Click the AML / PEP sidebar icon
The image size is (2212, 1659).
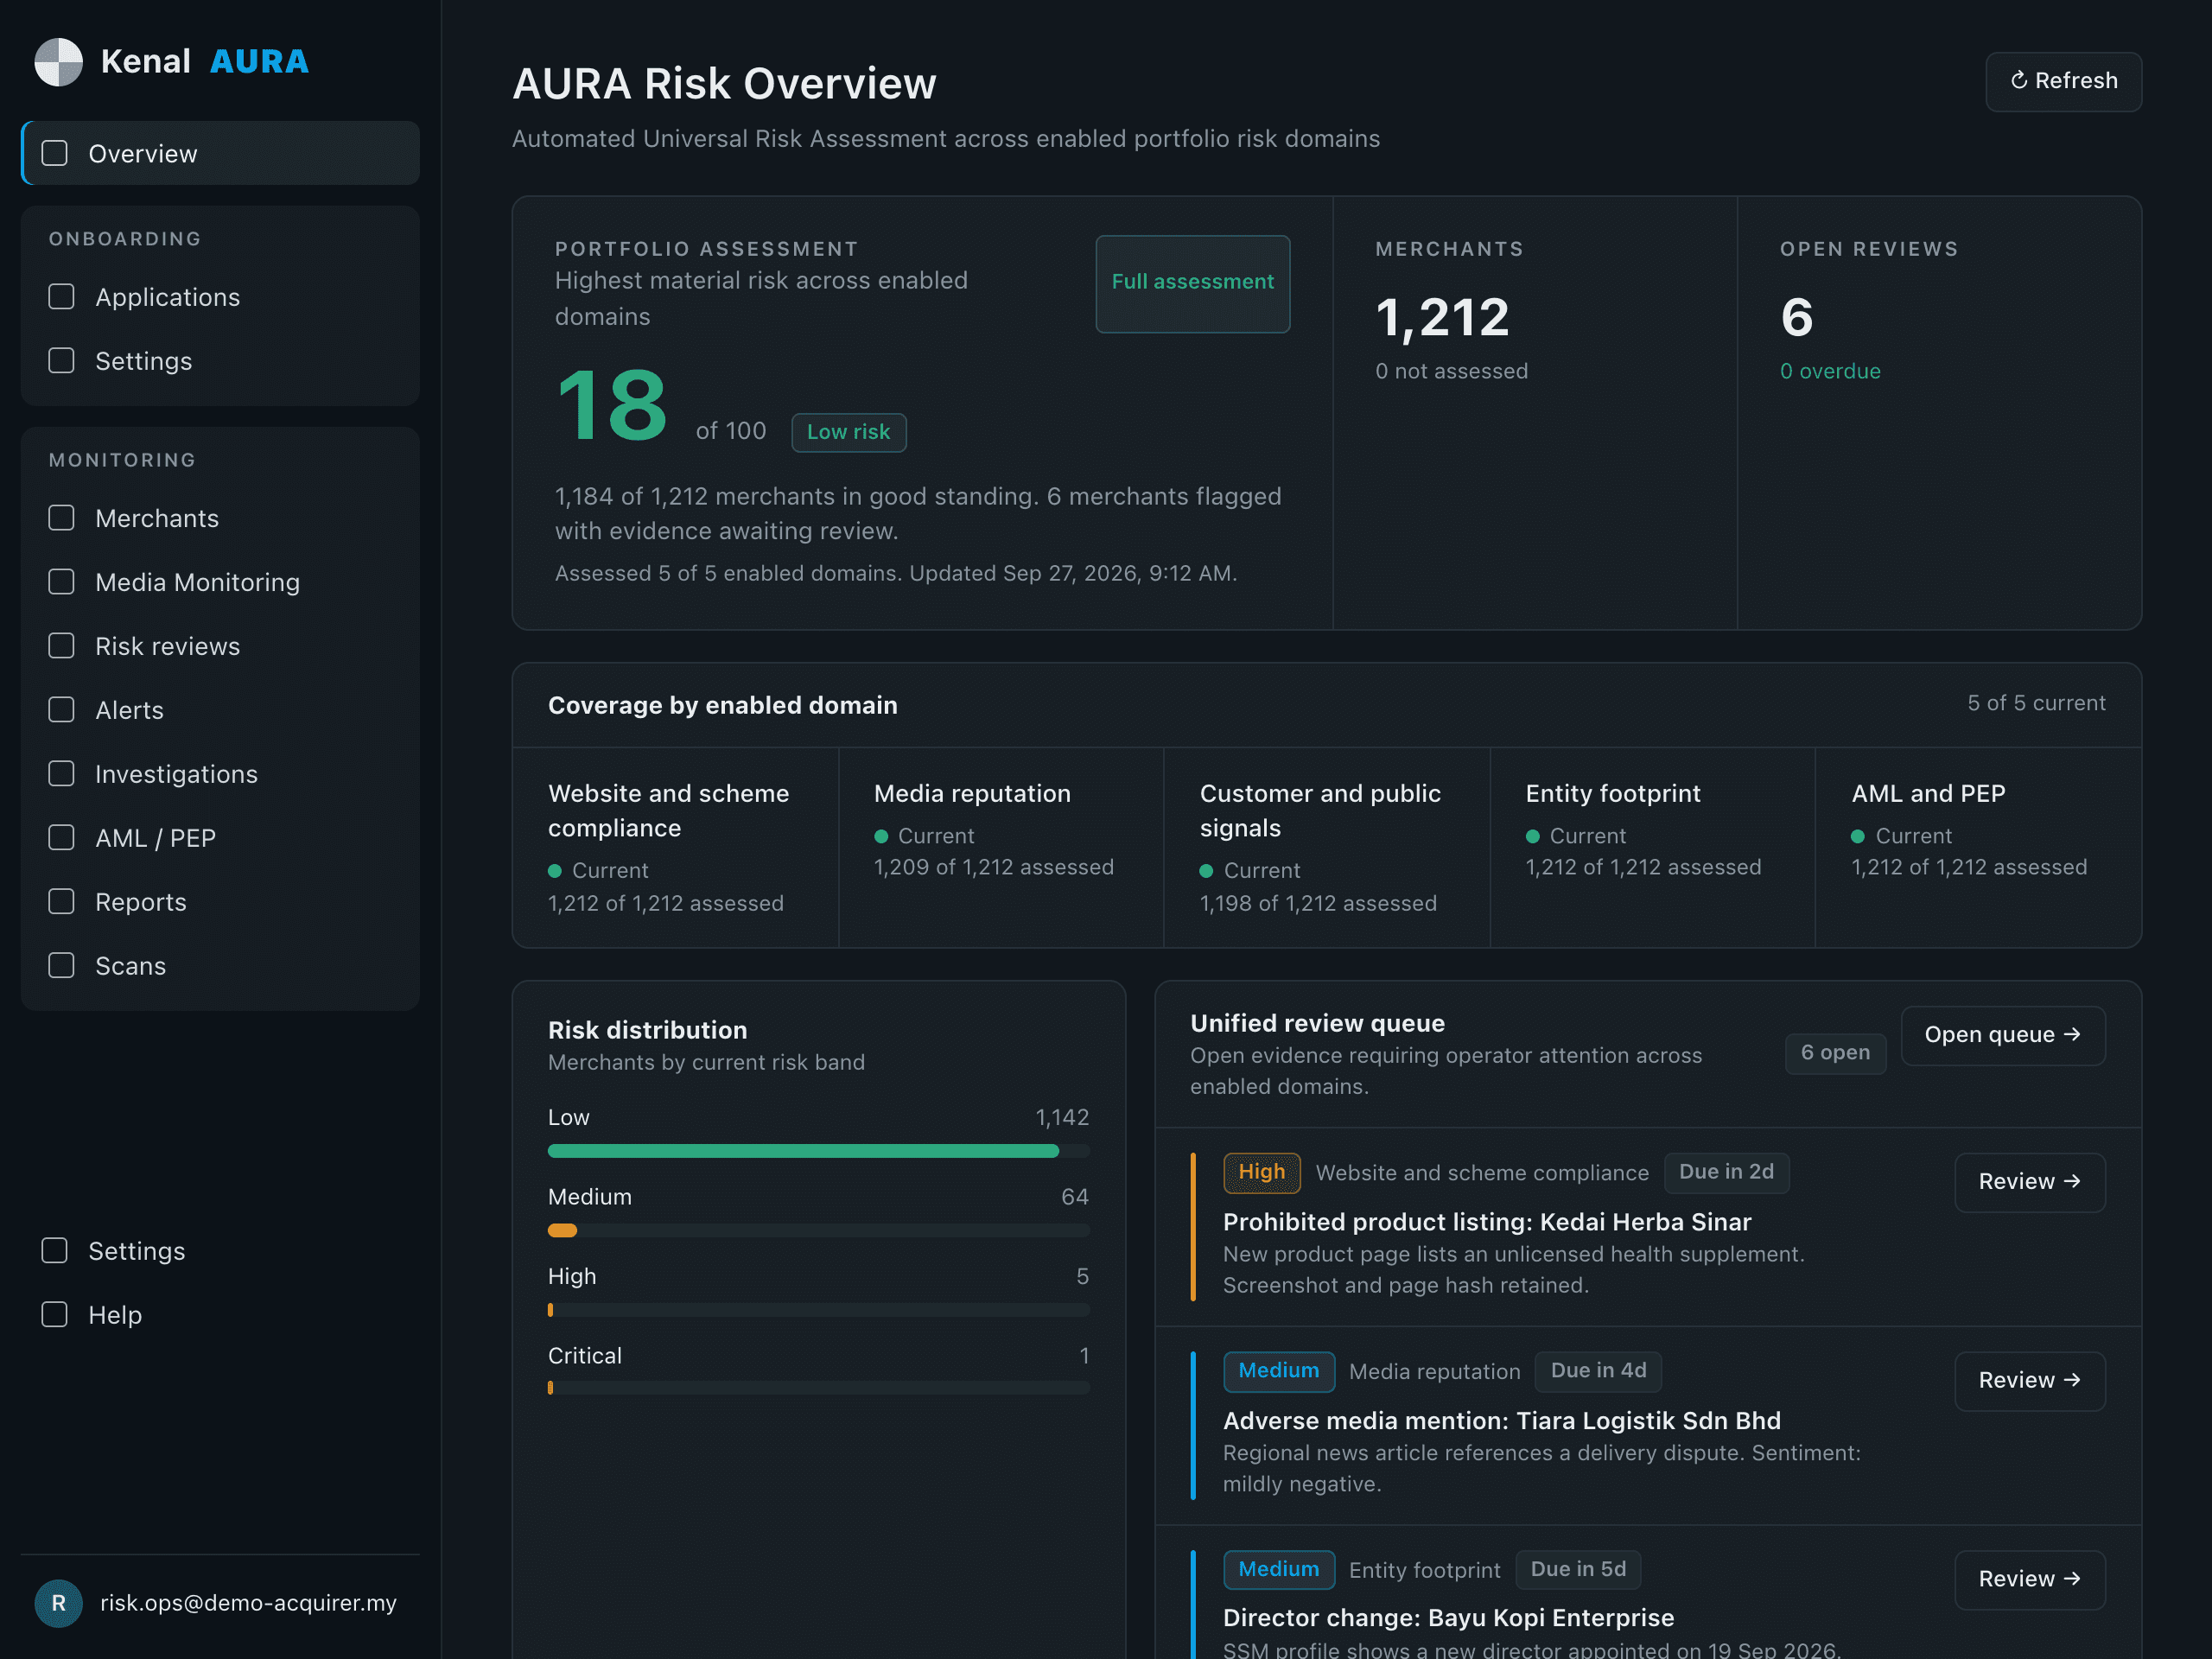(x=62, y=838)
